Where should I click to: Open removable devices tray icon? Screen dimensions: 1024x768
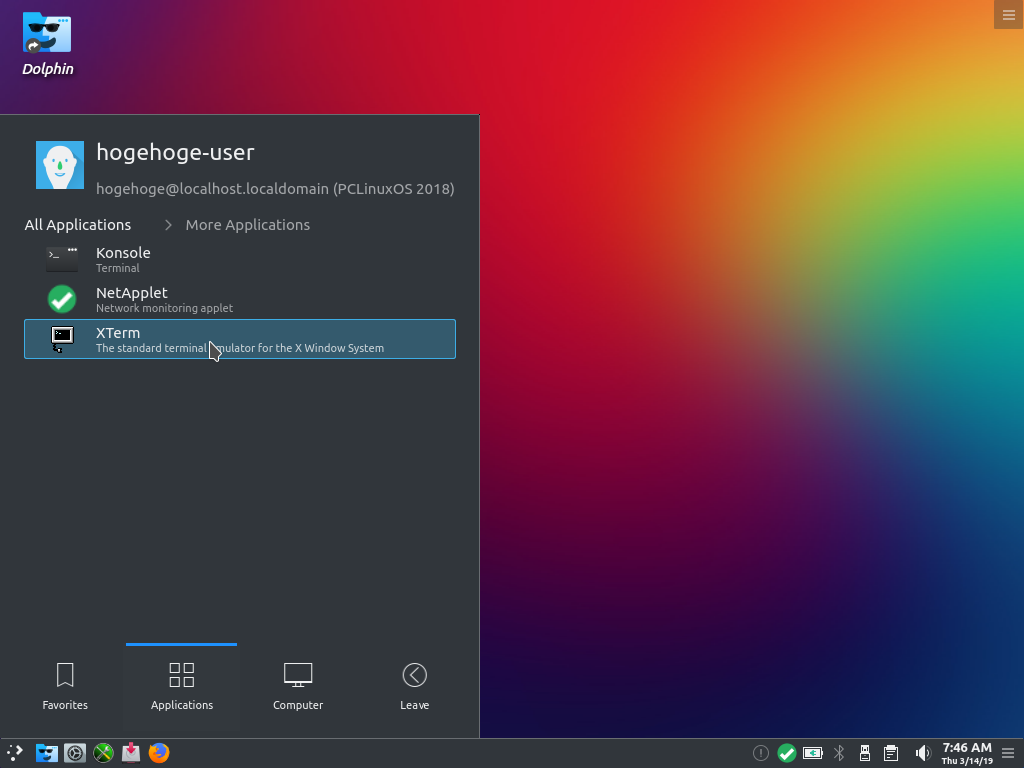tap(865, 754)
